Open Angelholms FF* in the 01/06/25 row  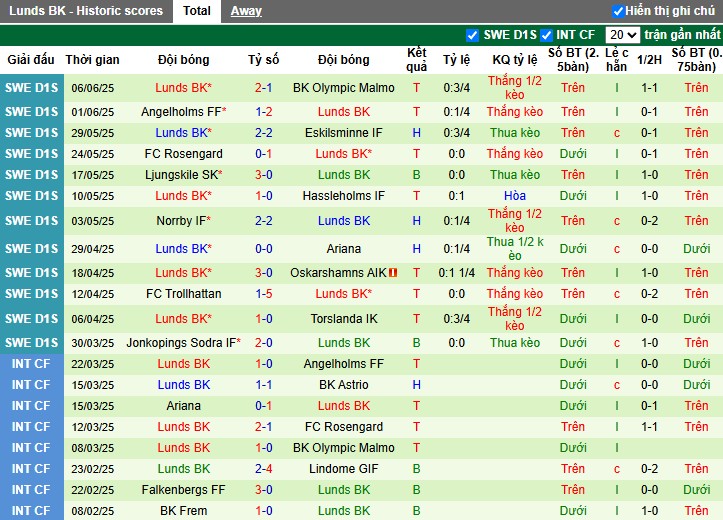(184, 112)
